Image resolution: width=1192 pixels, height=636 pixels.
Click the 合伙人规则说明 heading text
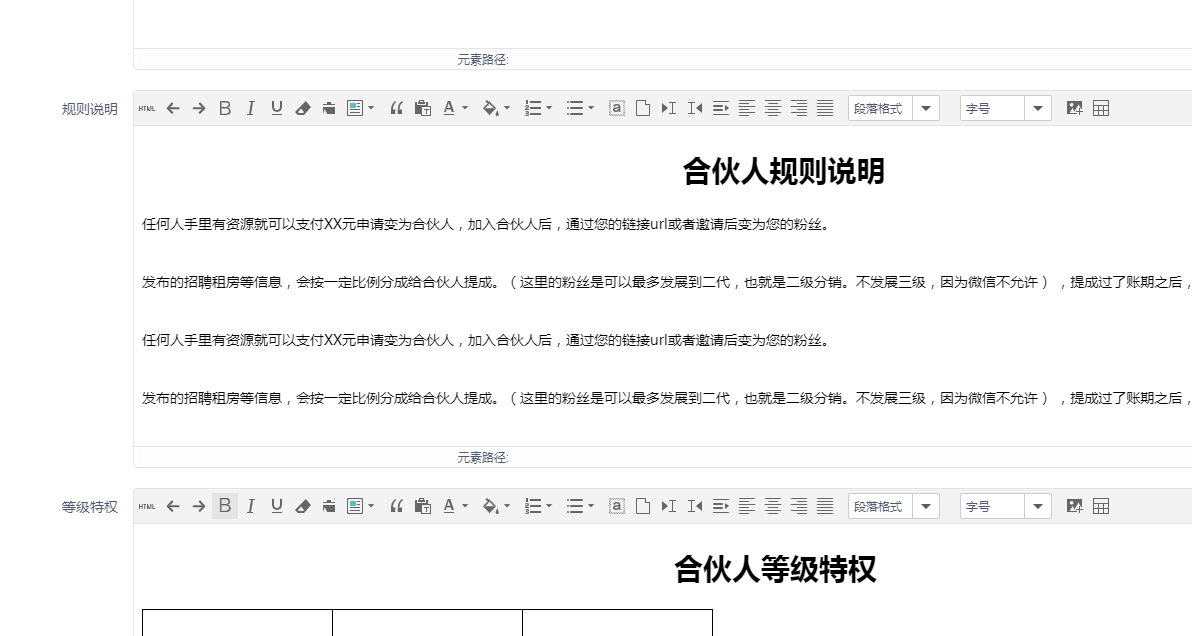point(783,172)
